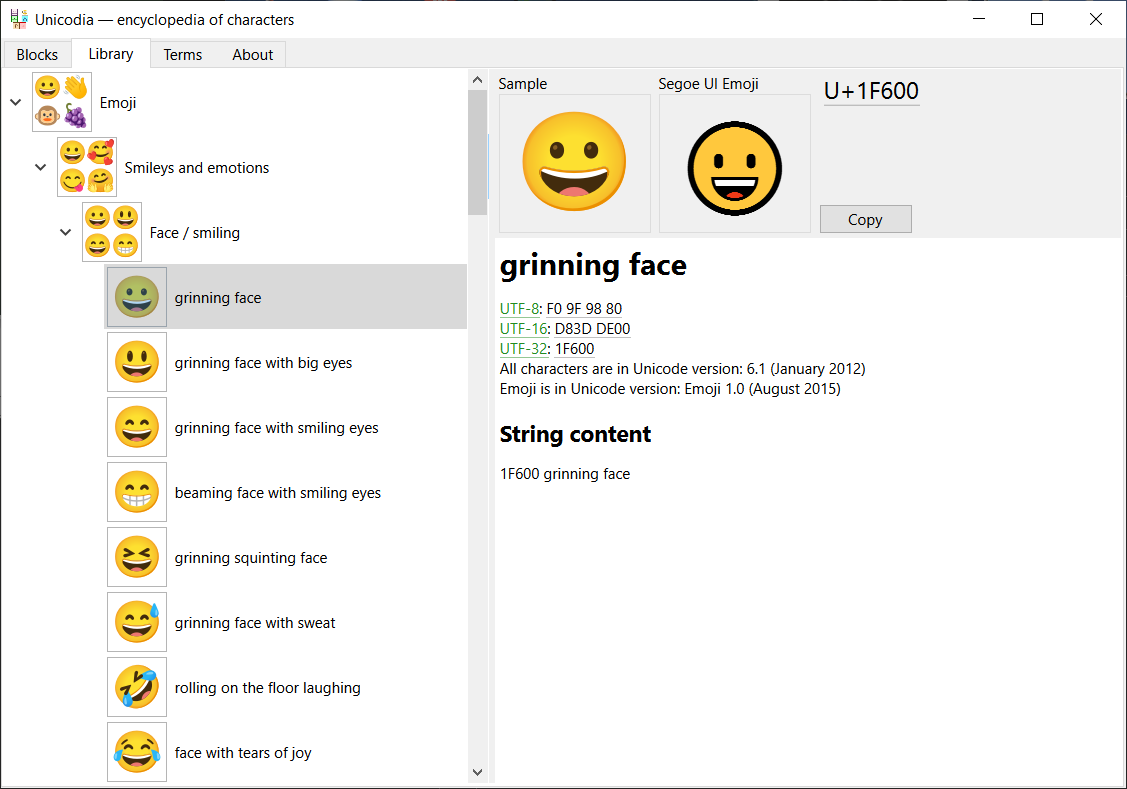
Task: Open the Terms tab
Action: point(182,55)
